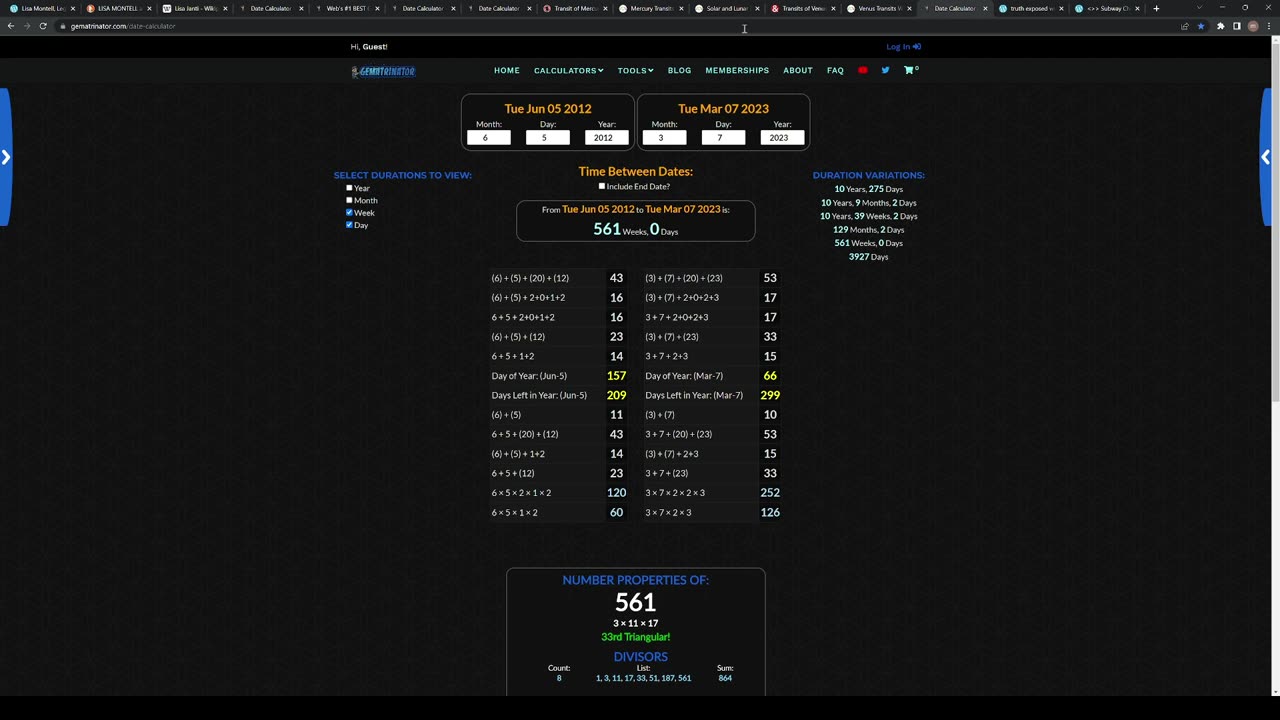Image resolution: width=1280 pixels, height=720 pixels.
Task: Open the Extensions puzzle-piece menu
Action: pyautogui.click(x=1220, y=26)
